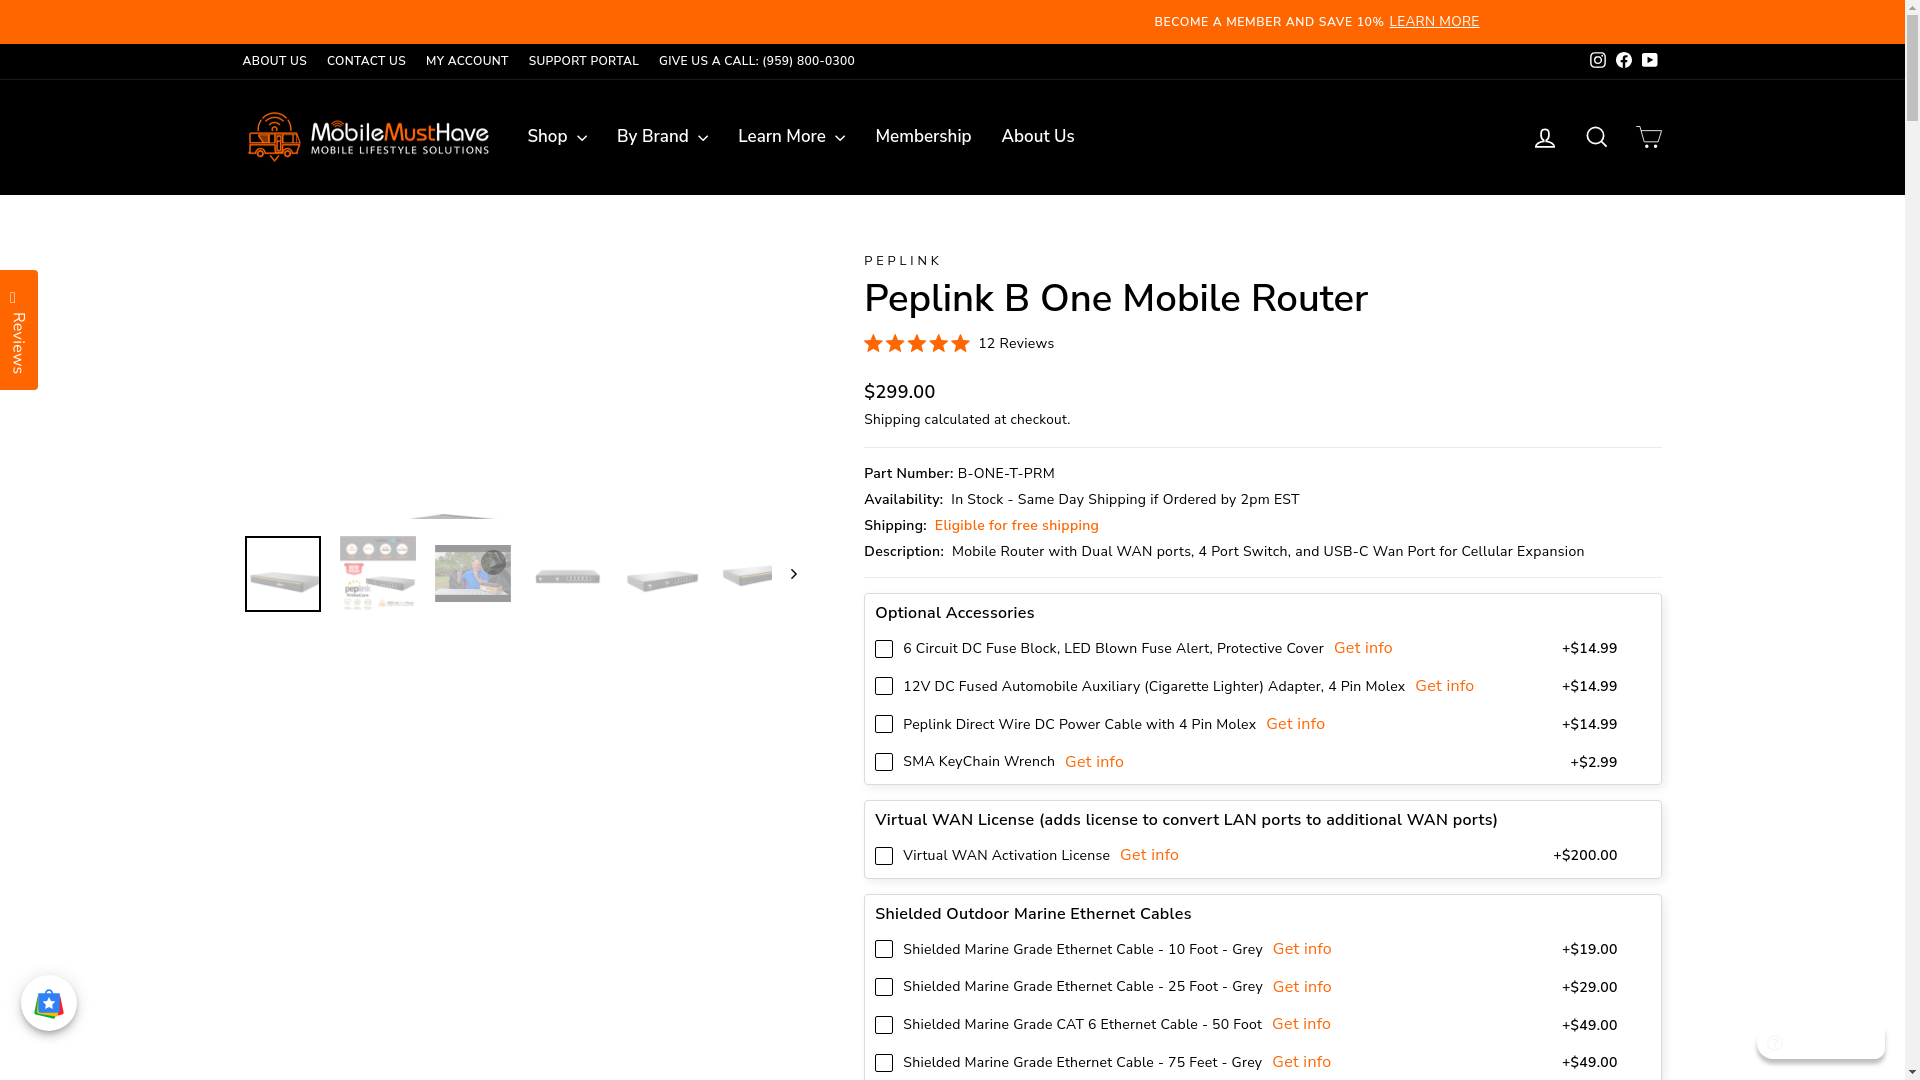This screenshot has width=1920, height=1080.
Task: Open the Facebook social icon
Action: click(x=1623, y=61)
